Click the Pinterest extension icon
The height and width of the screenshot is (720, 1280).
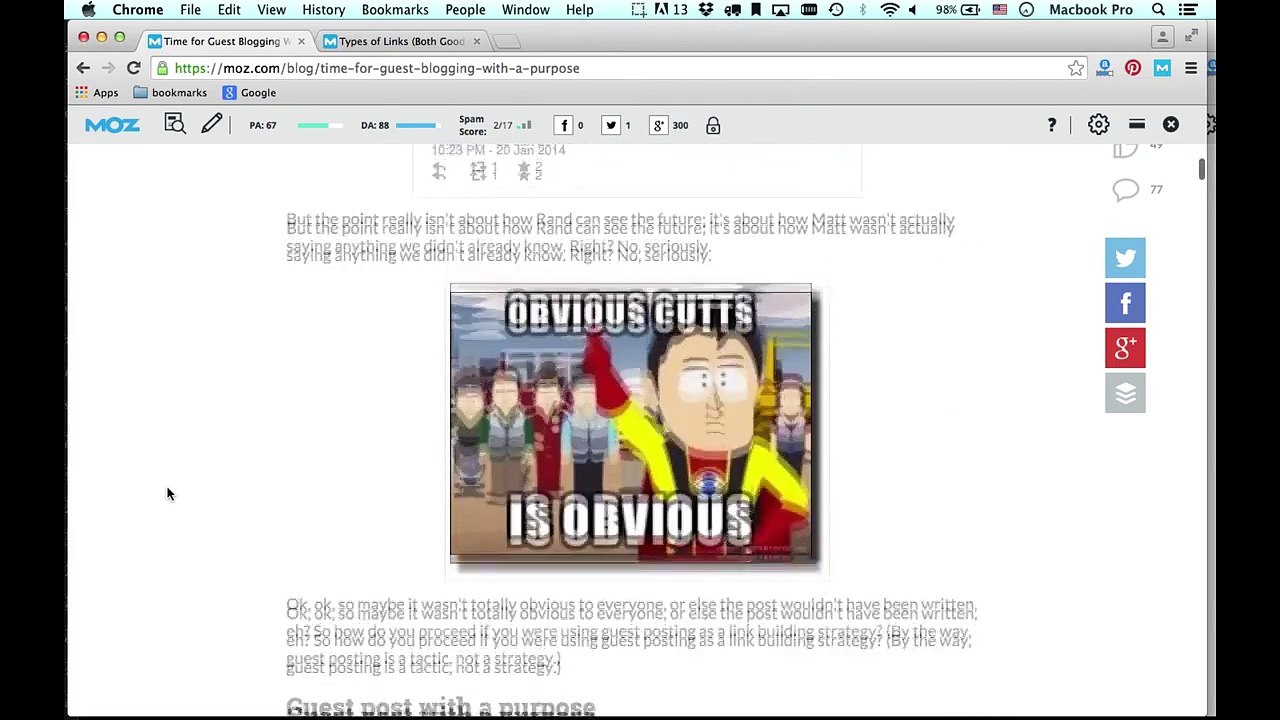coord(1133,68)
